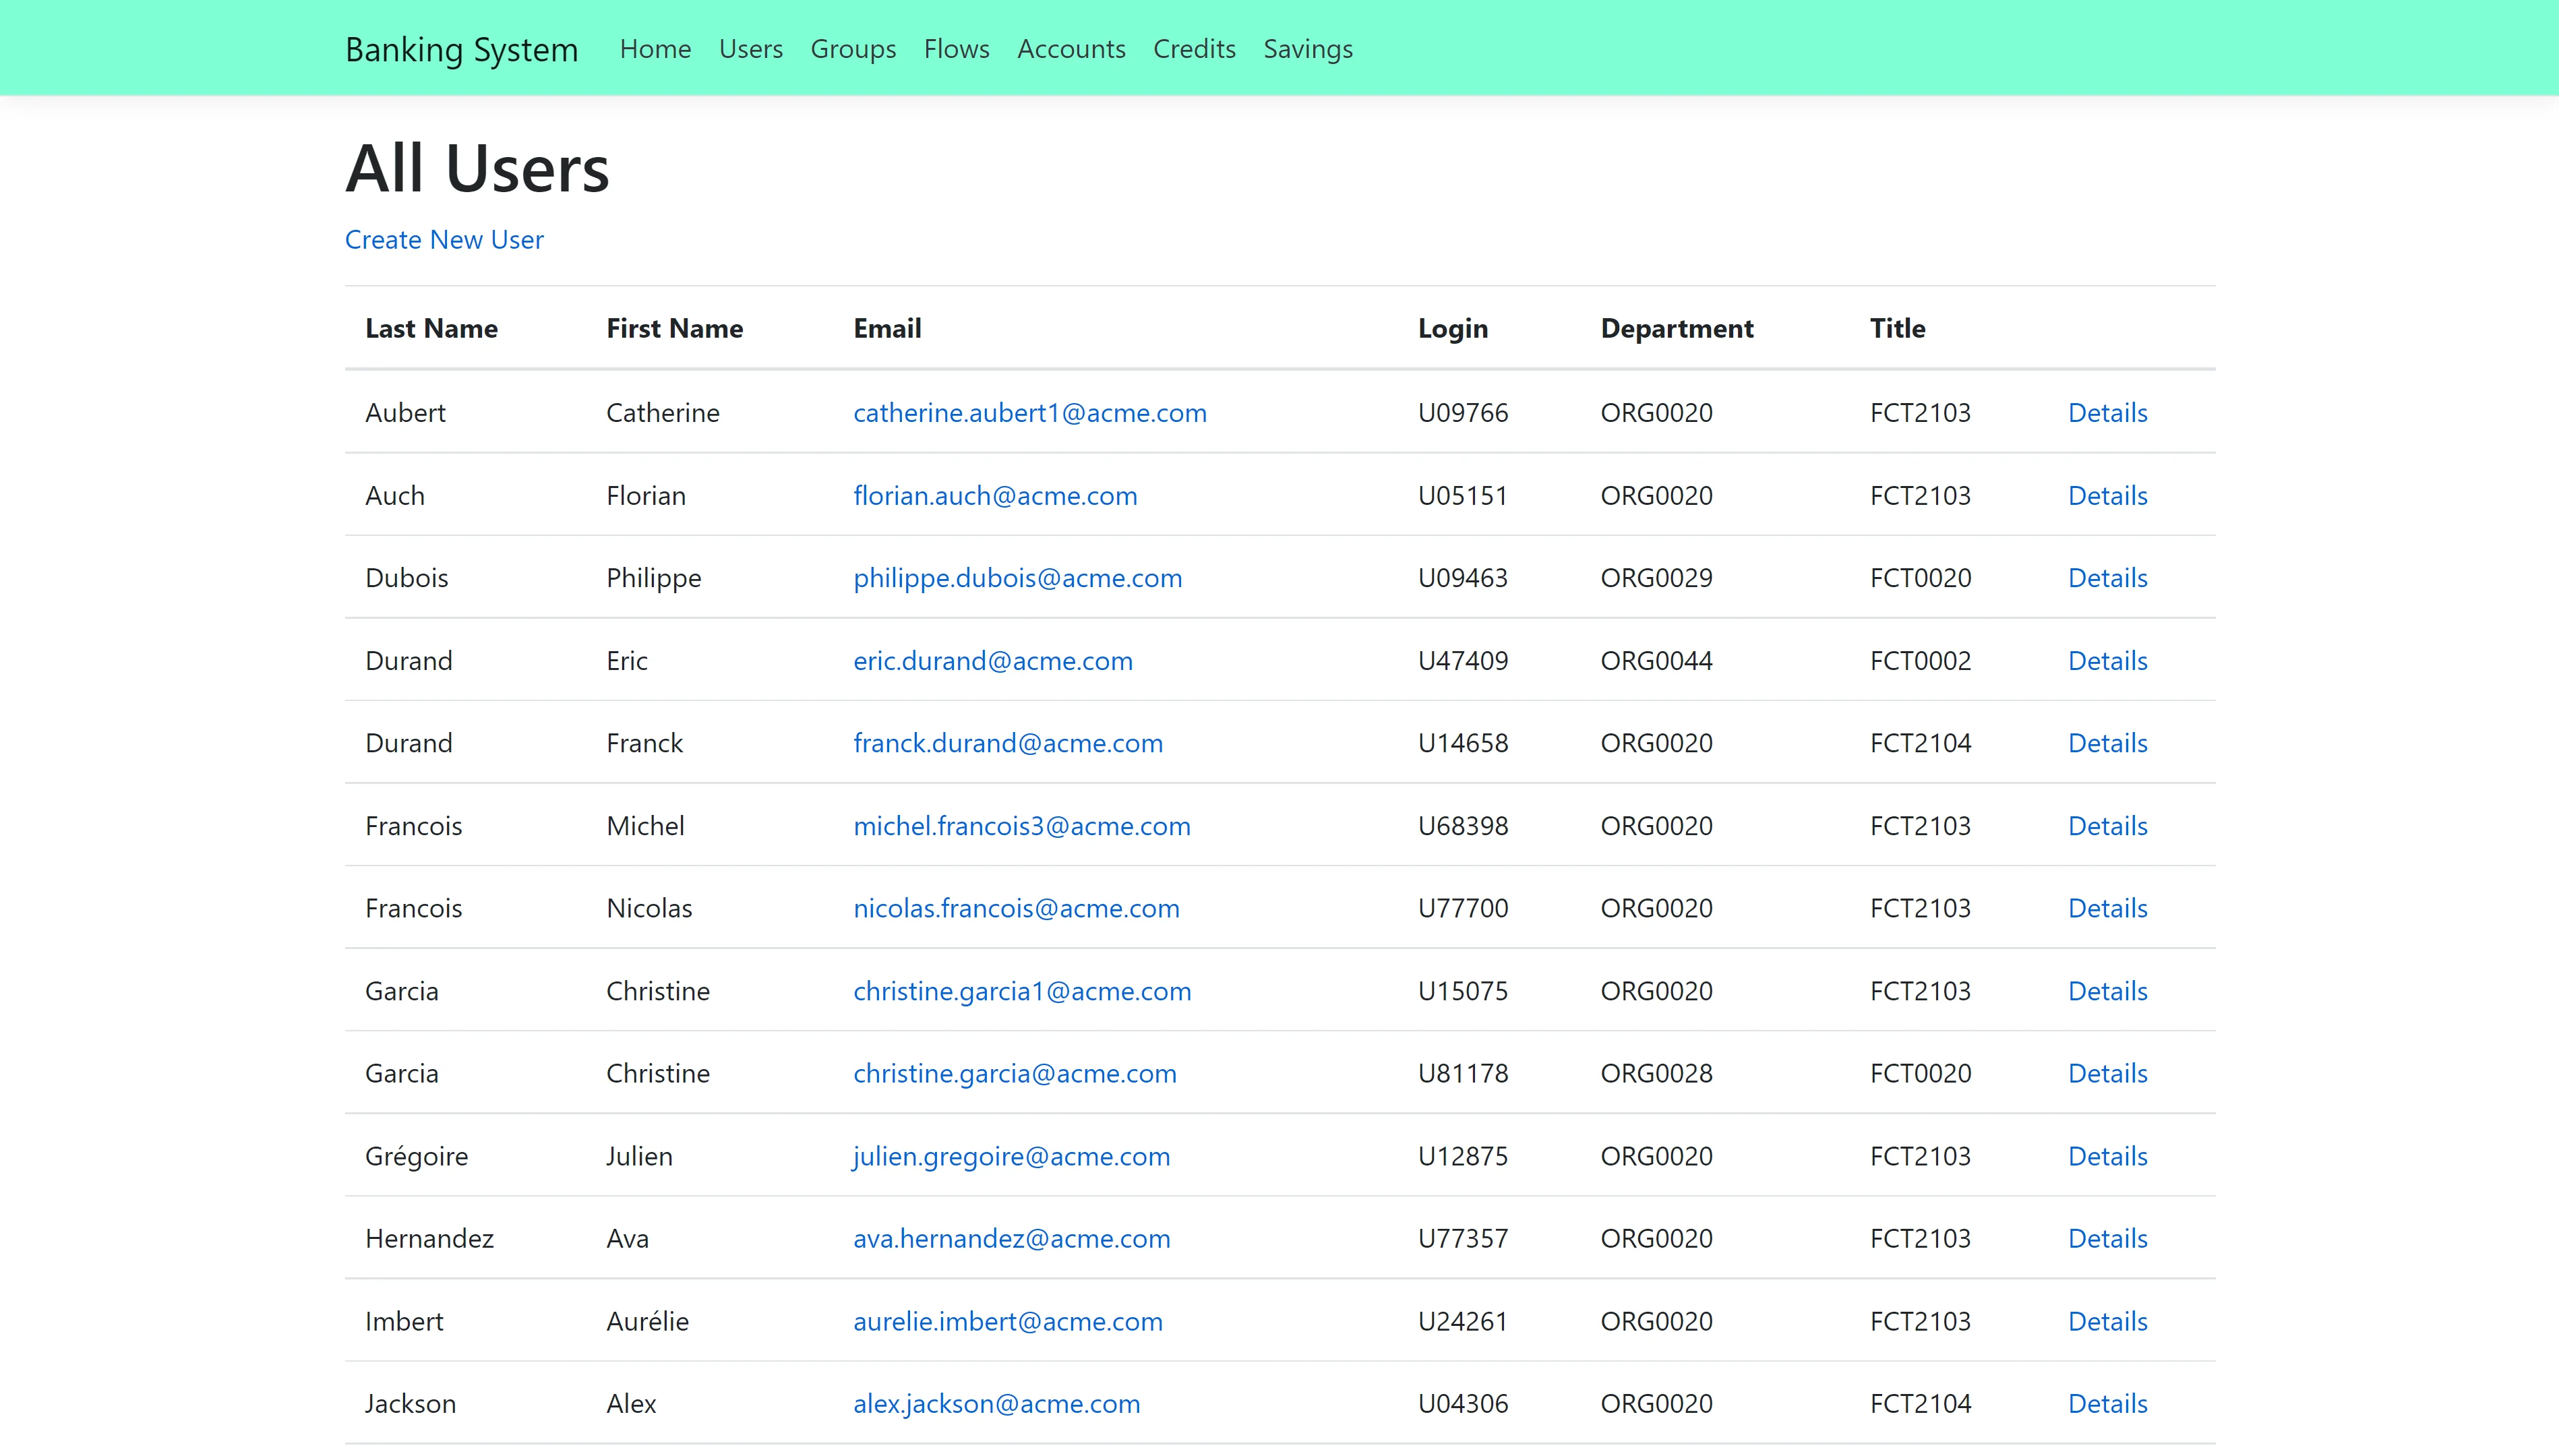Select login cell U09766
Viewport: 2559px width, 1456px height.
1462,412
